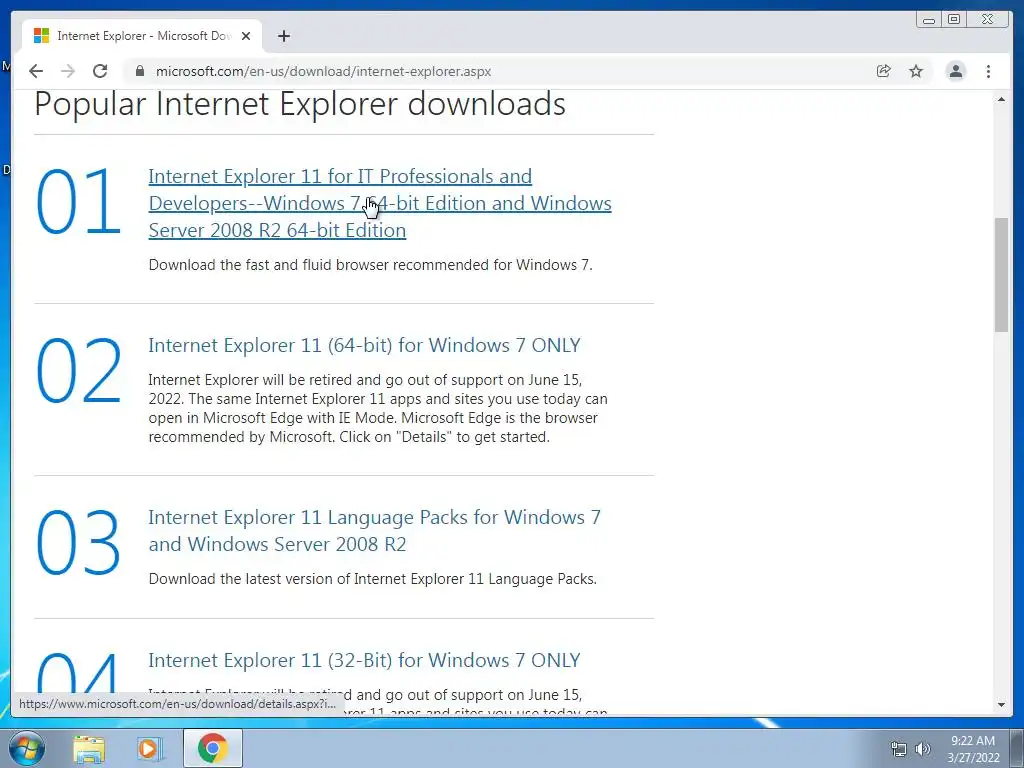The image size is (1024, 768).
Task: Launch Windows Media Player from taskbar
Action: pos(150,749)
